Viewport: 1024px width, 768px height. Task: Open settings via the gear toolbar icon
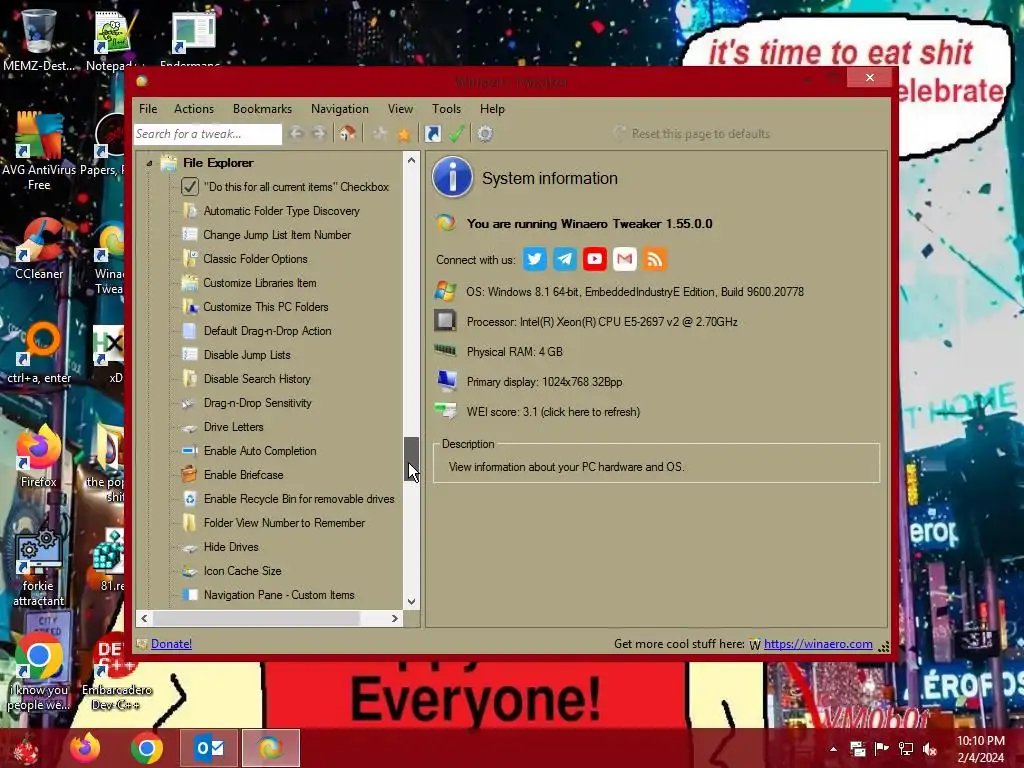(485, 134)
